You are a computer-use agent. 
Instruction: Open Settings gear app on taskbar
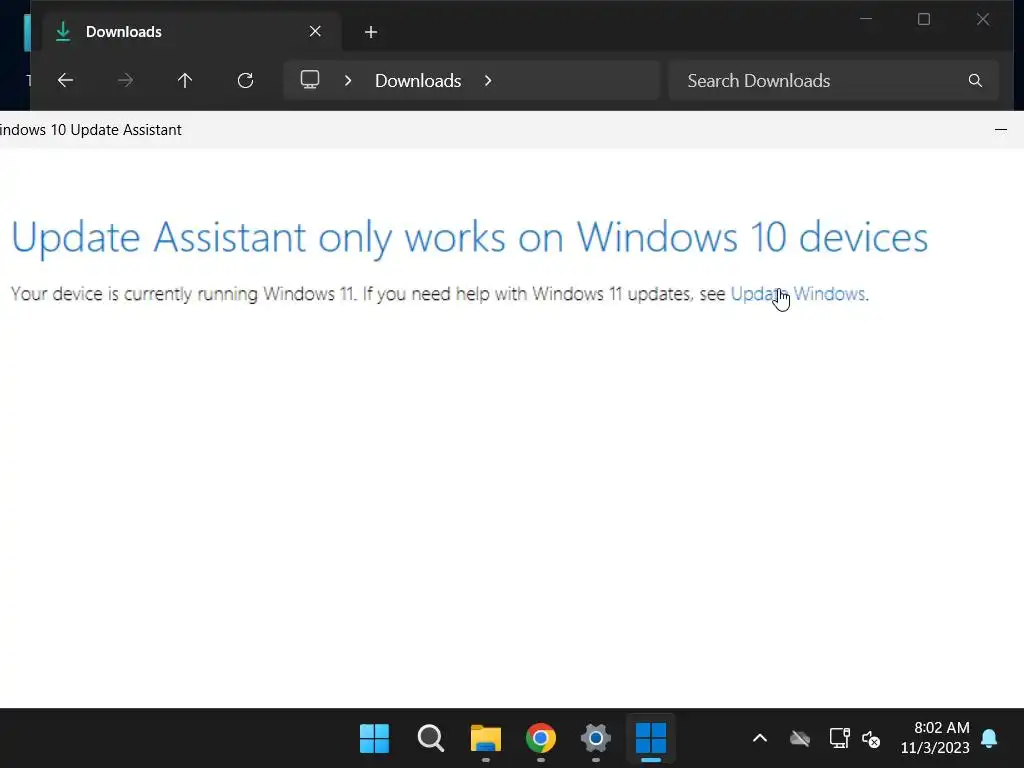point(596,739)
